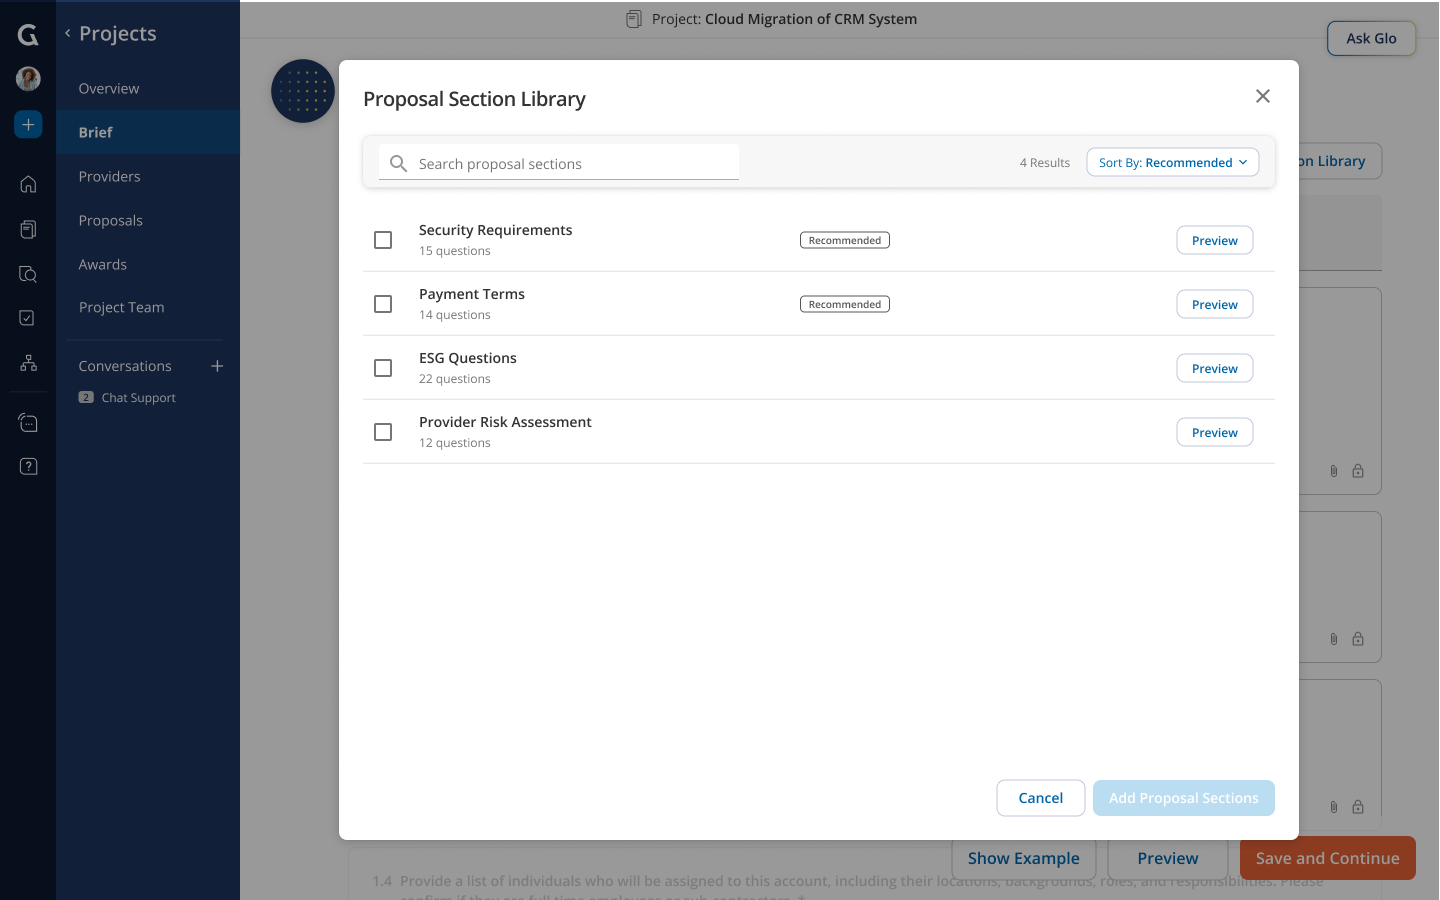This screenshot has height=900, width=1440.
Task: Tick the ESG Questions checkbox
Action: coord(383,368)
